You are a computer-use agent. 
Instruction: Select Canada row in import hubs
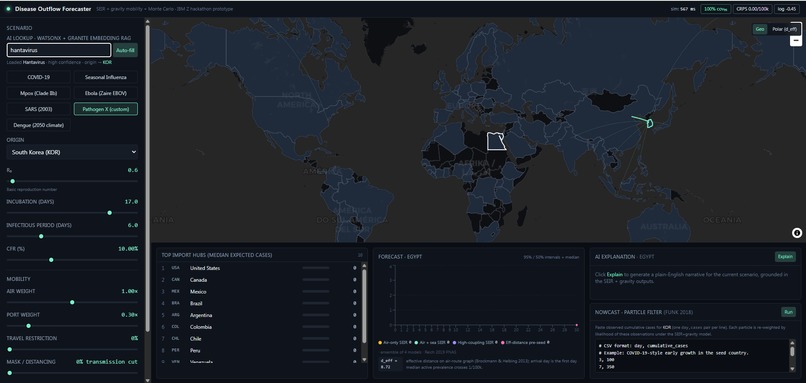tap(259, 280)
